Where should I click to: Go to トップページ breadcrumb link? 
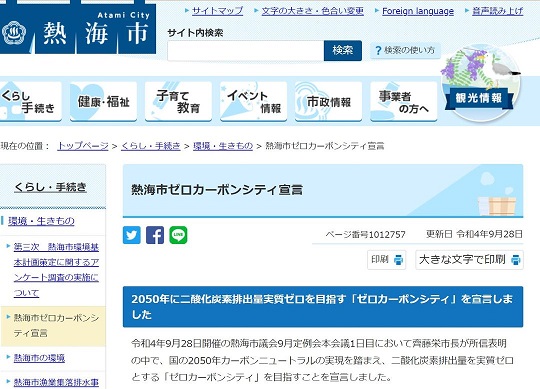coord(83,146)
